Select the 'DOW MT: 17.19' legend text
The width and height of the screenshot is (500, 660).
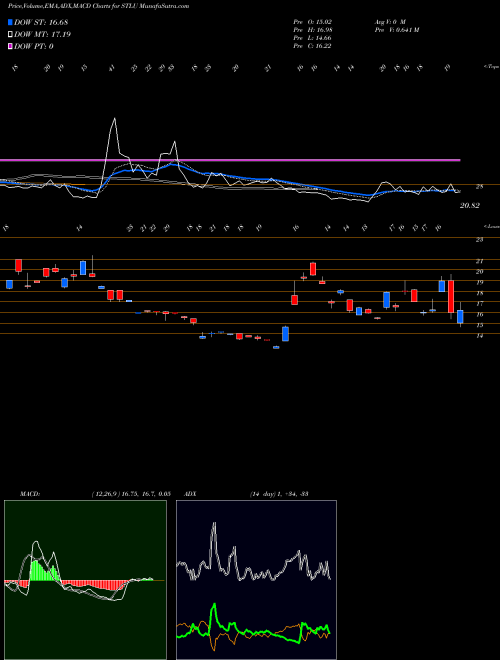click(42, 35)
